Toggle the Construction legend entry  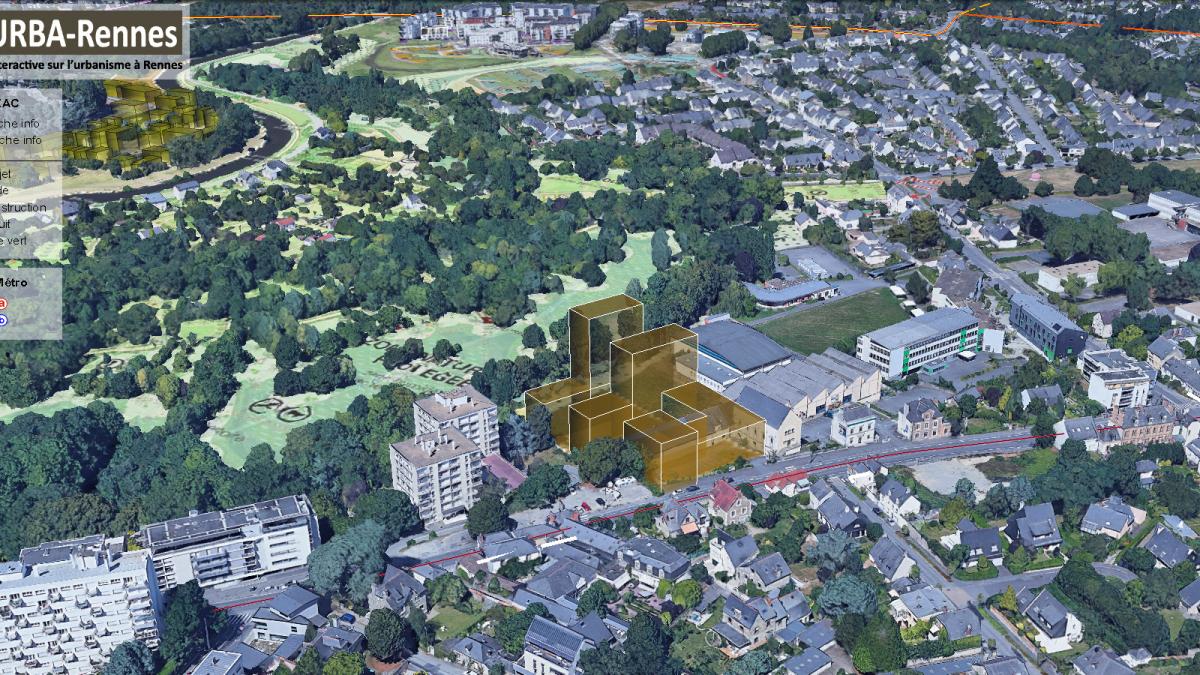click(x=22, y=207)
